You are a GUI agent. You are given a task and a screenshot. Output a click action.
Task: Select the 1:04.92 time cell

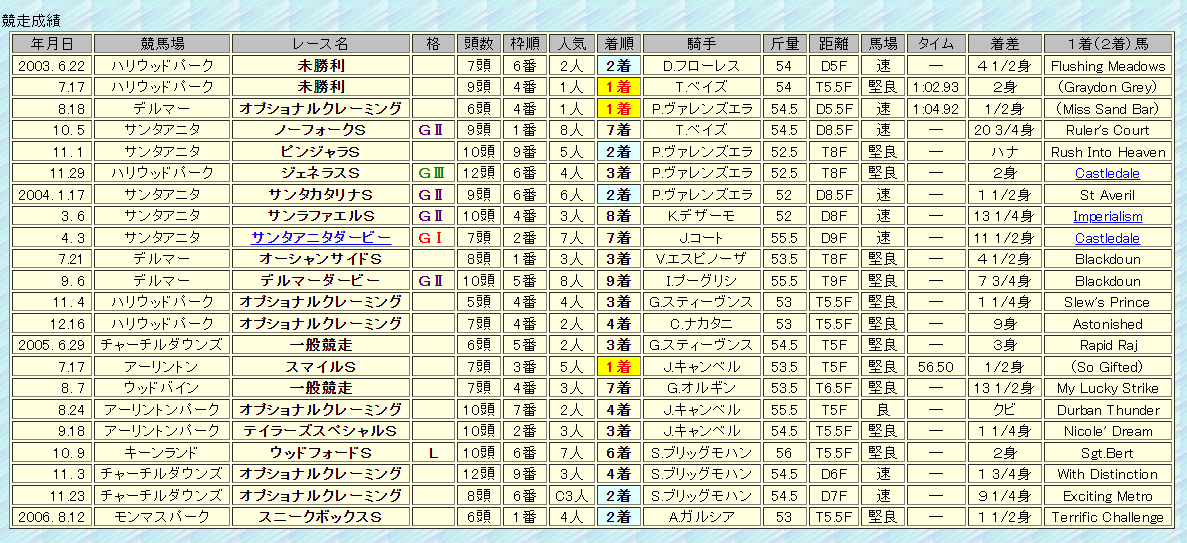(936, 109)
